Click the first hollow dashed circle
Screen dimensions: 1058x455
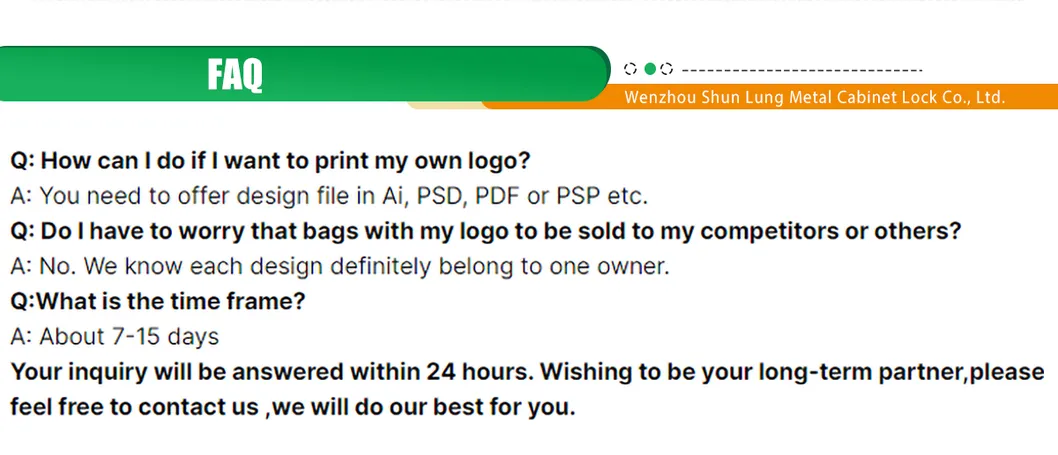coord(630,69)
